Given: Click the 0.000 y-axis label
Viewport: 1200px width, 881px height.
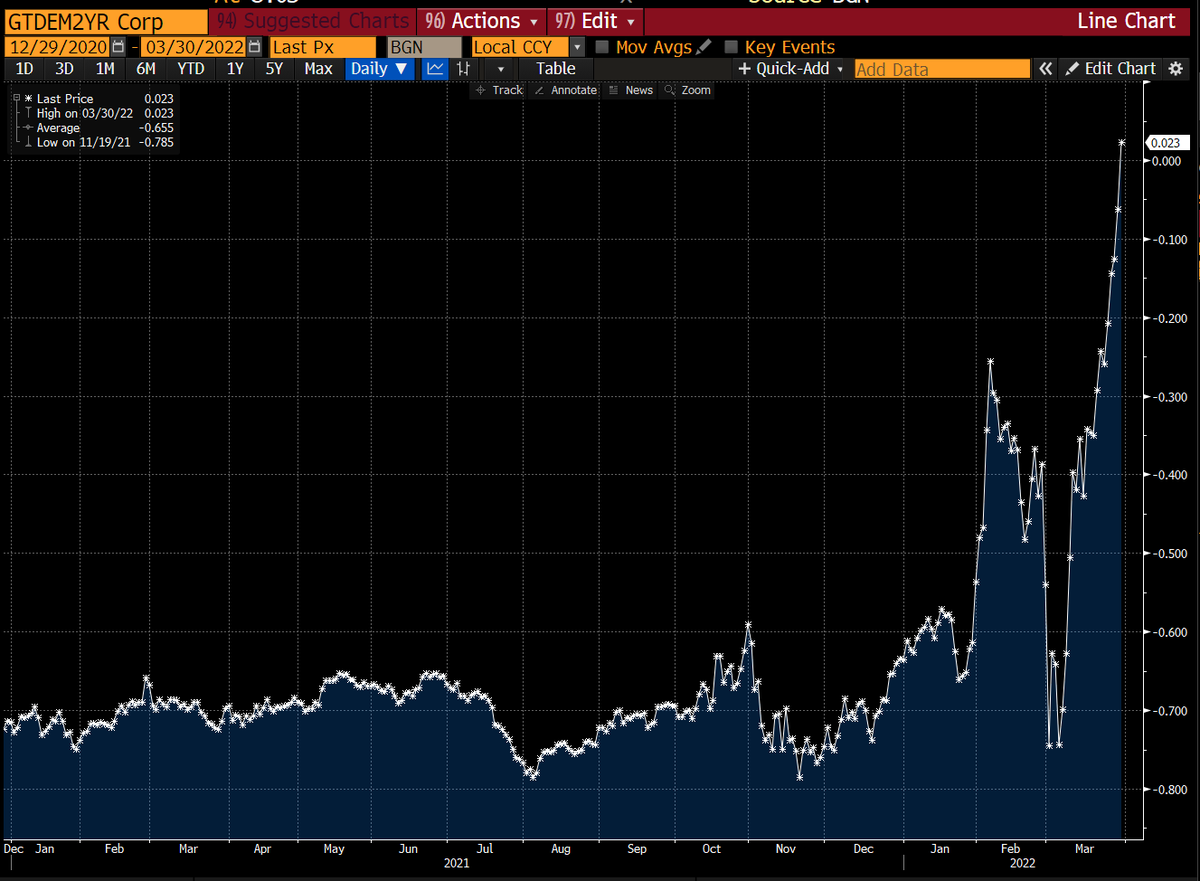Looking at the screenshot, I should click(1165, 161).
